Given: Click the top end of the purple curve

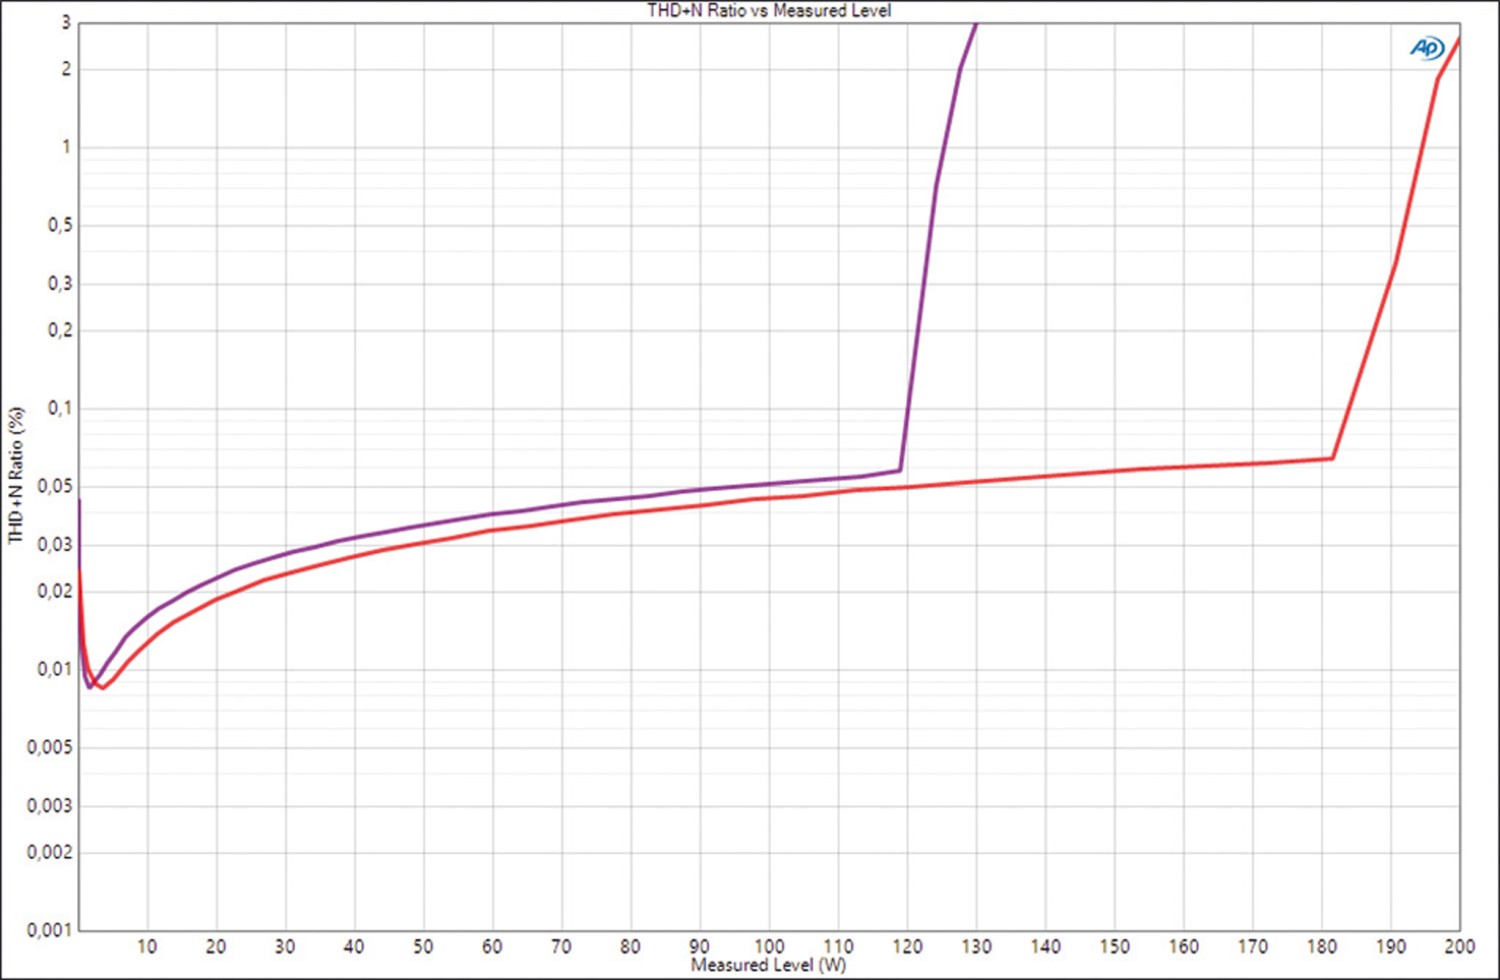Looking at the screenshot, I should [x=975, y=25].
